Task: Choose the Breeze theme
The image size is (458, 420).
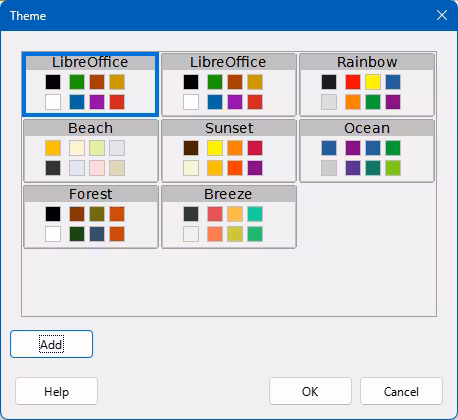Action: [x=229, y=217]
